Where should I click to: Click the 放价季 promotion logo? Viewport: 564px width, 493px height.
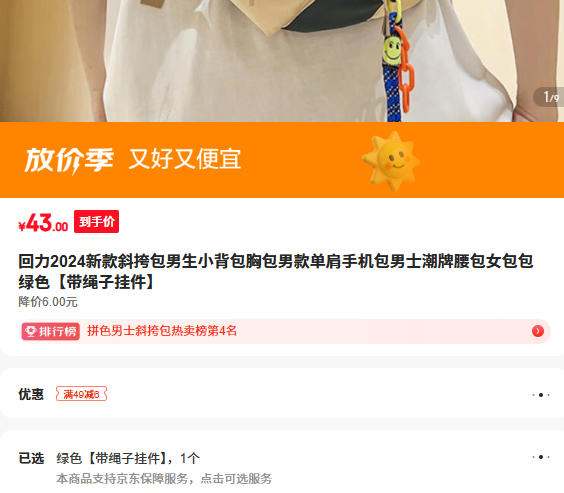point(69,160)
